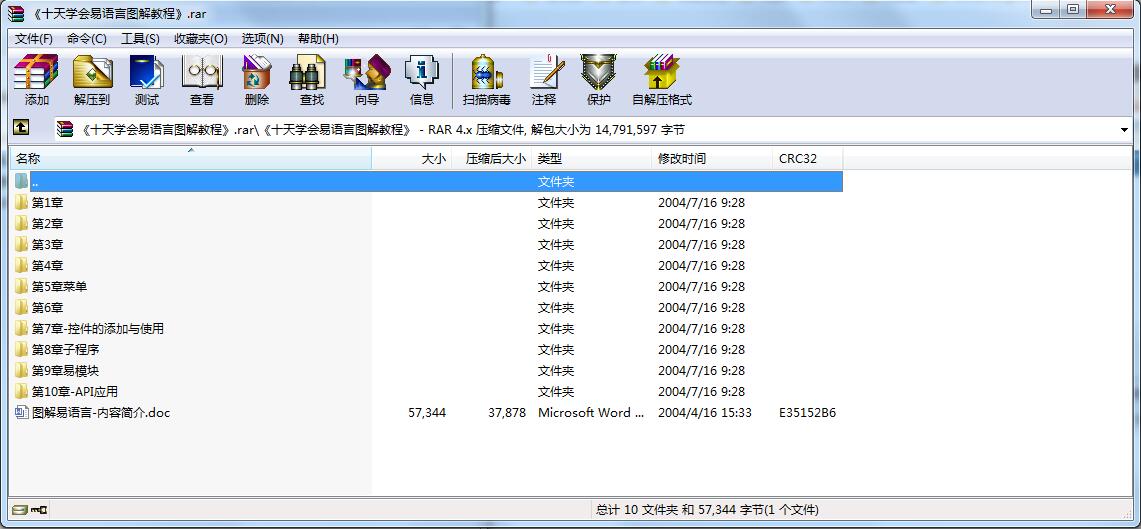Click the 解压到 (Extract To) icon
The width and height of the screenshot is (1141, 529).
coord(92,80)
